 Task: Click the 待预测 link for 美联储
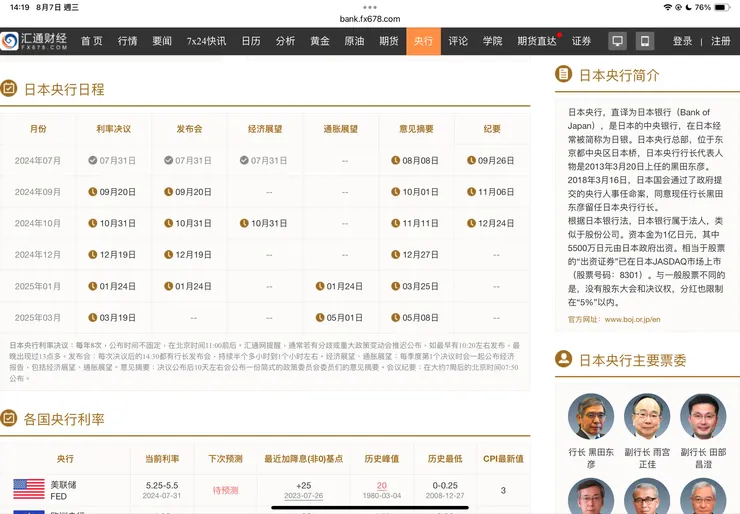[225, 490]
